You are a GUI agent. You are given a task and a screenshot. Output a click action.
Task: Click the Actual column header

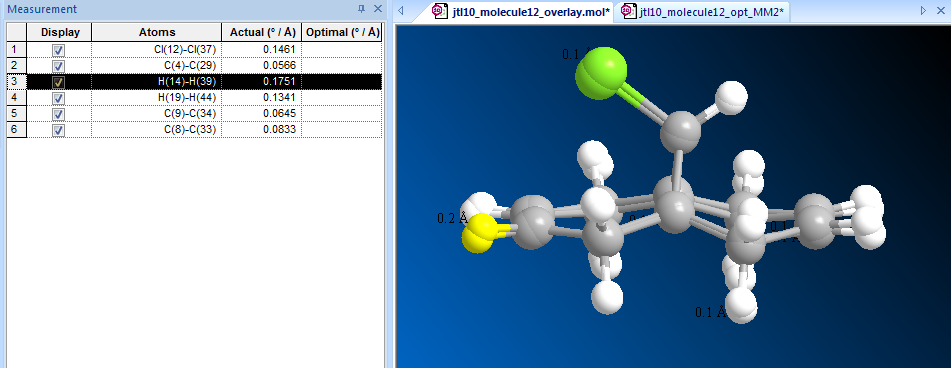[261, 33]
